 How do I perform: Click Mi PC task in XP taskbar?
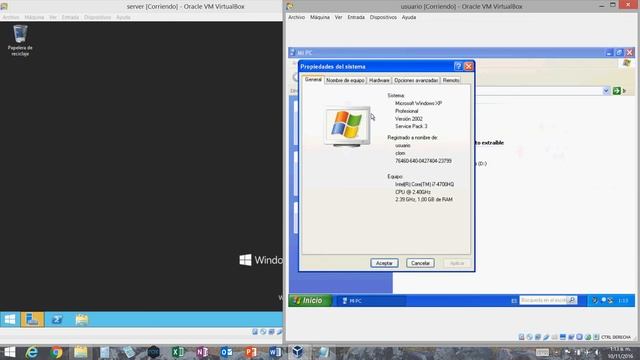tap(371, 301)
